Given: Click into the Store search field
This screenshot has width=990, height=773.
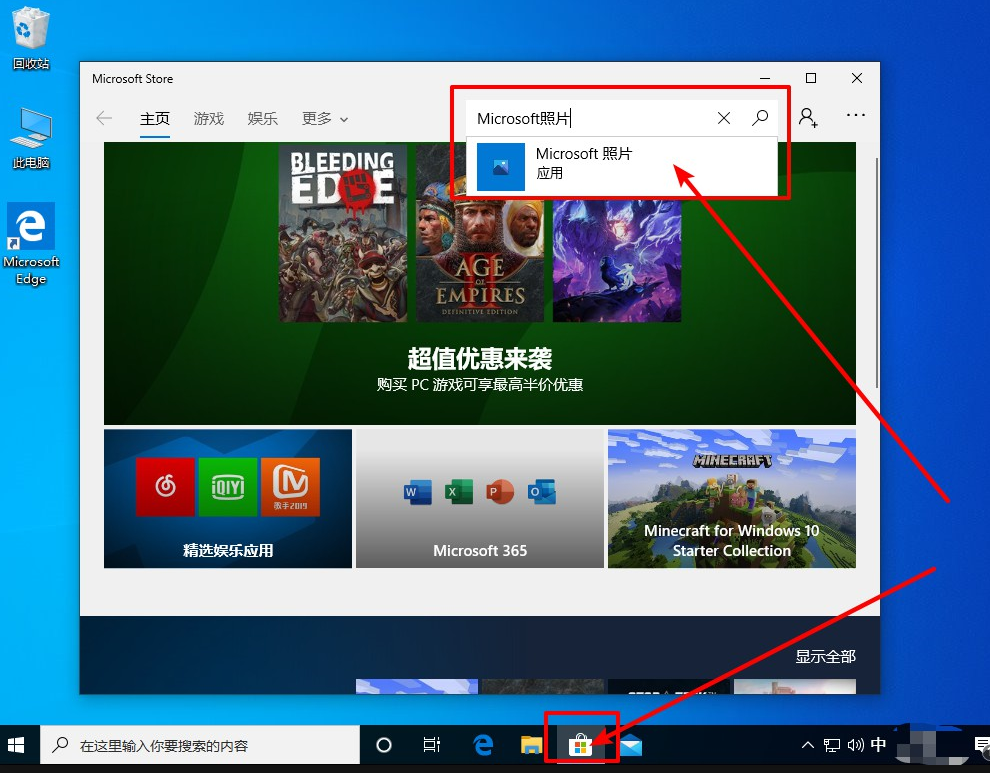Looking at the screenshot, I should pos(590,118).
